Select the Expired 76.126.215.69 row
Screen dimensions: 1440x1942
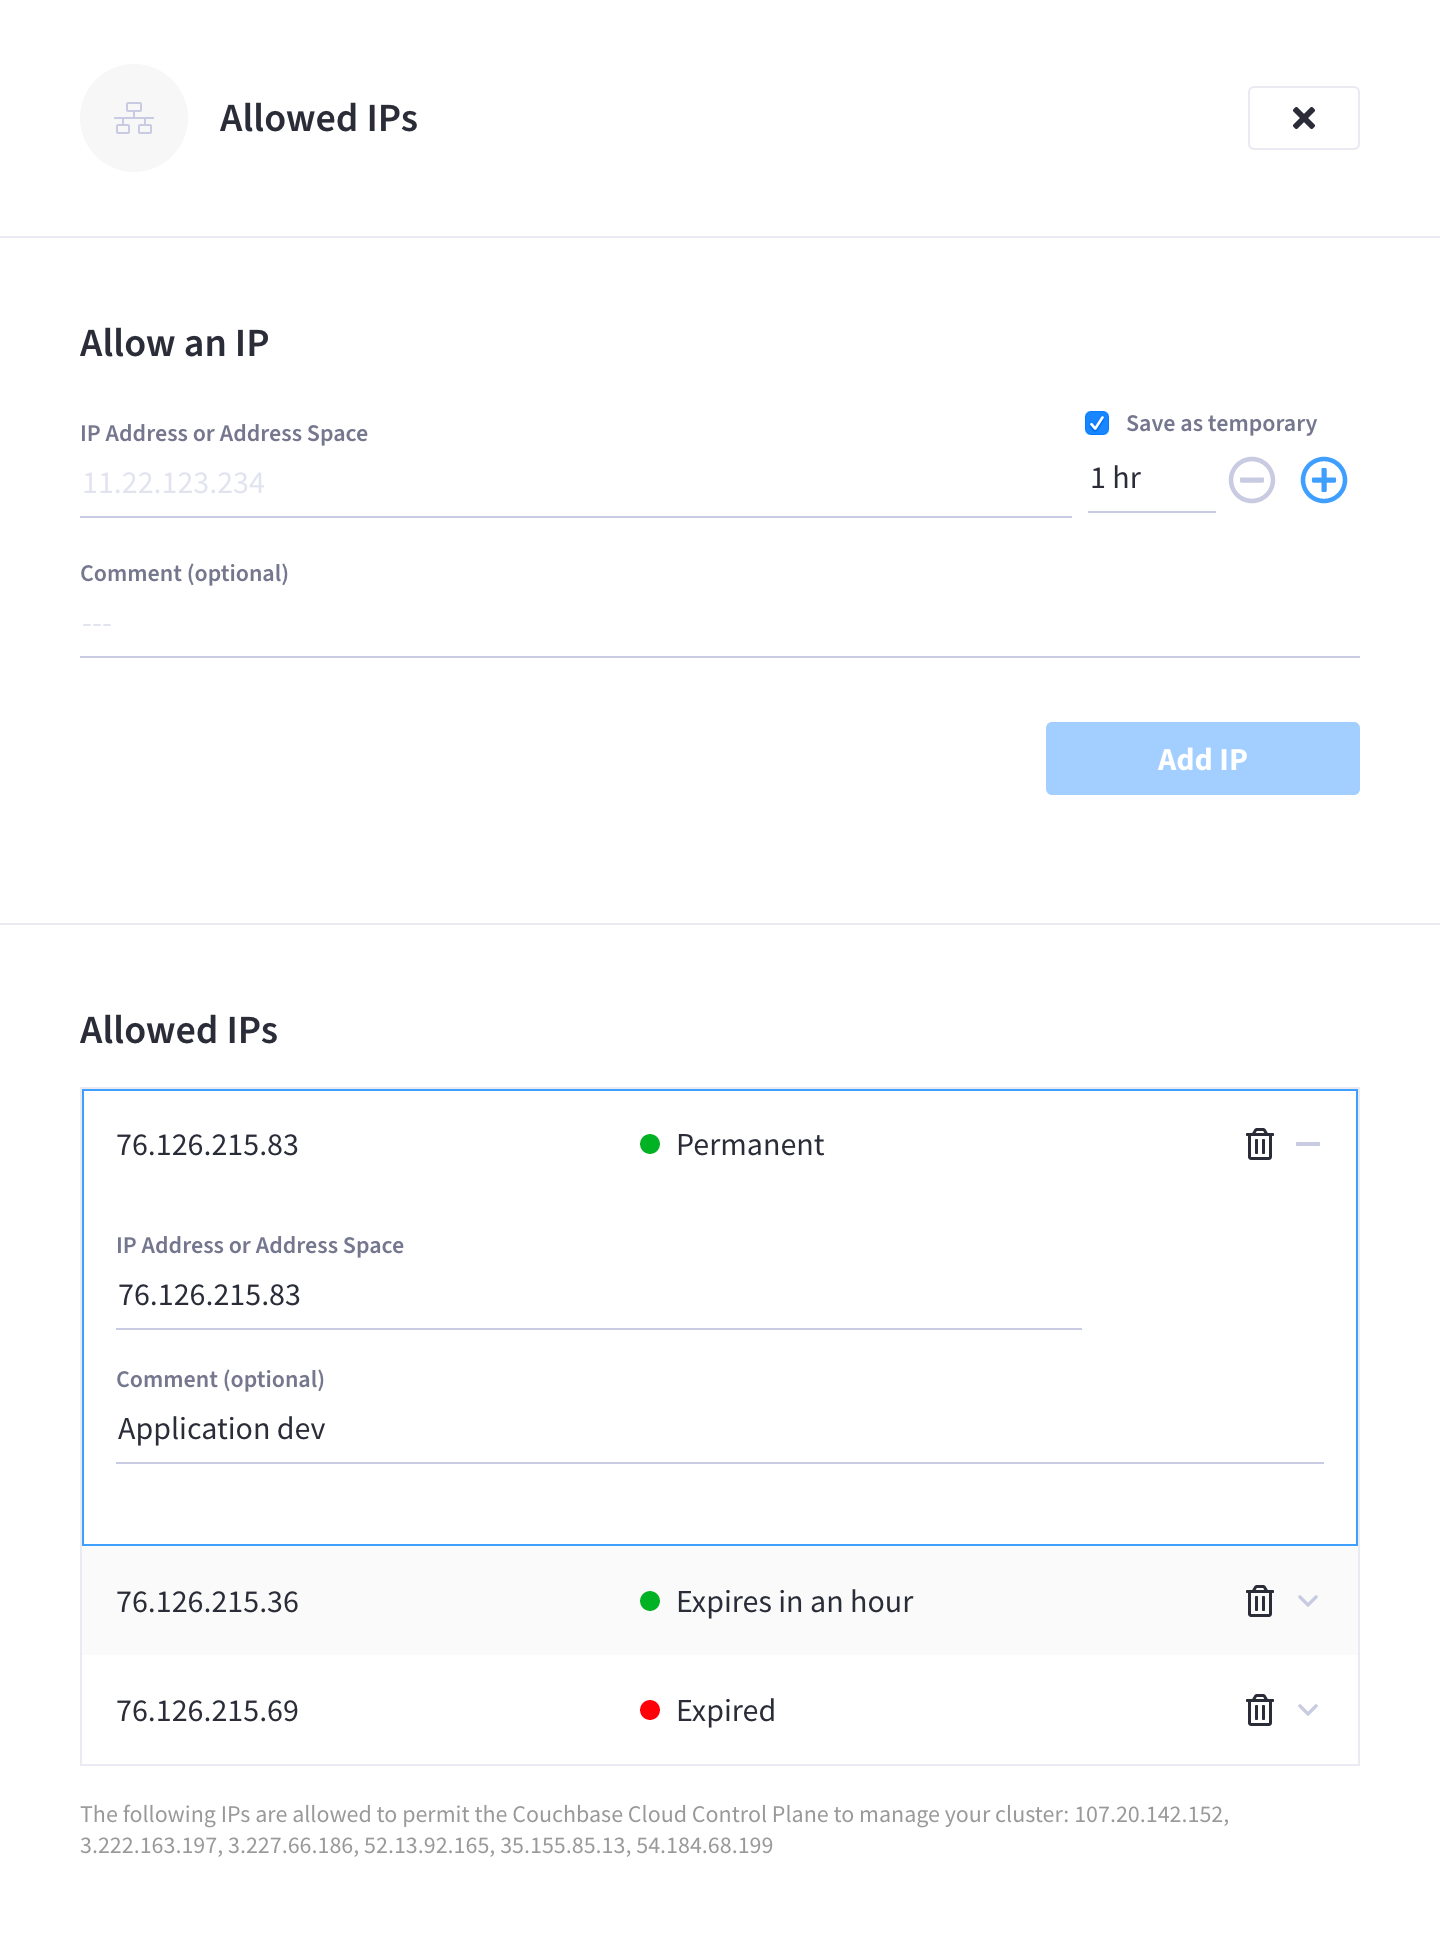400,1710
